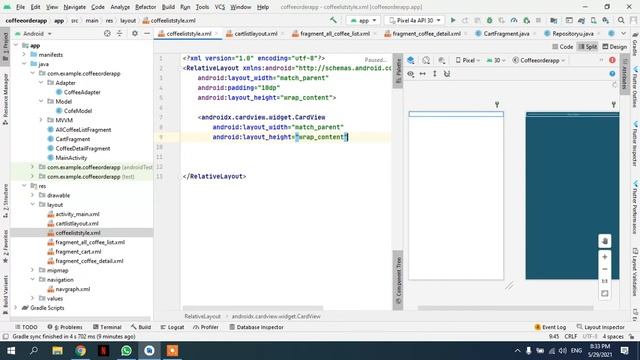Open the Search Everywhere magnifier
This screenshot has width=640, height=360.
click(621, 20)
